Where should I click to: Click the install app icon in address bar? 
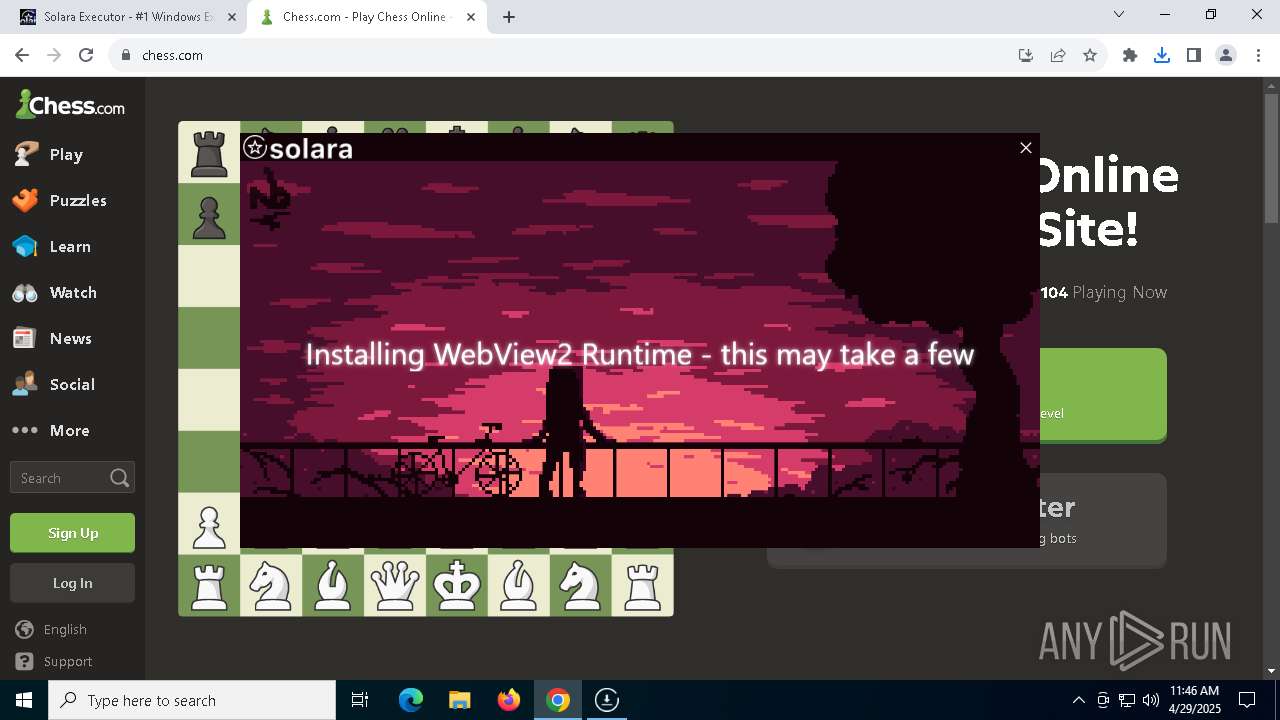point(1026,55)
